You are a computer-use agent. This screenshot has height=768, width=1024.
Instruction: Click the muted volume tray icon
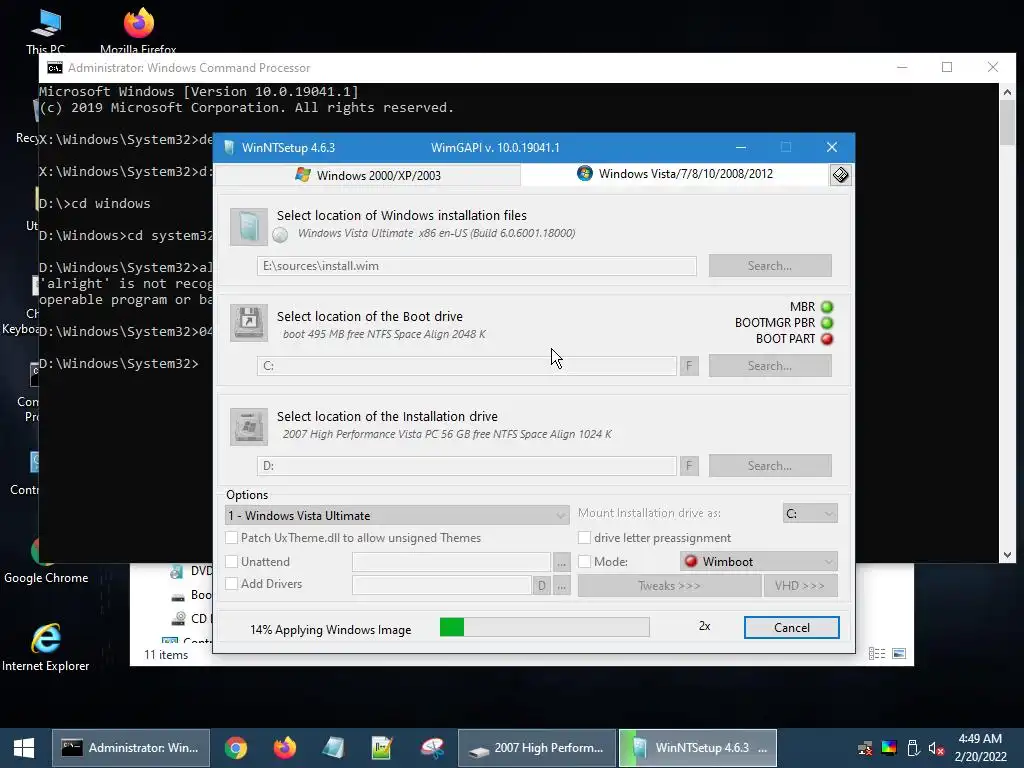click(936, 748)
